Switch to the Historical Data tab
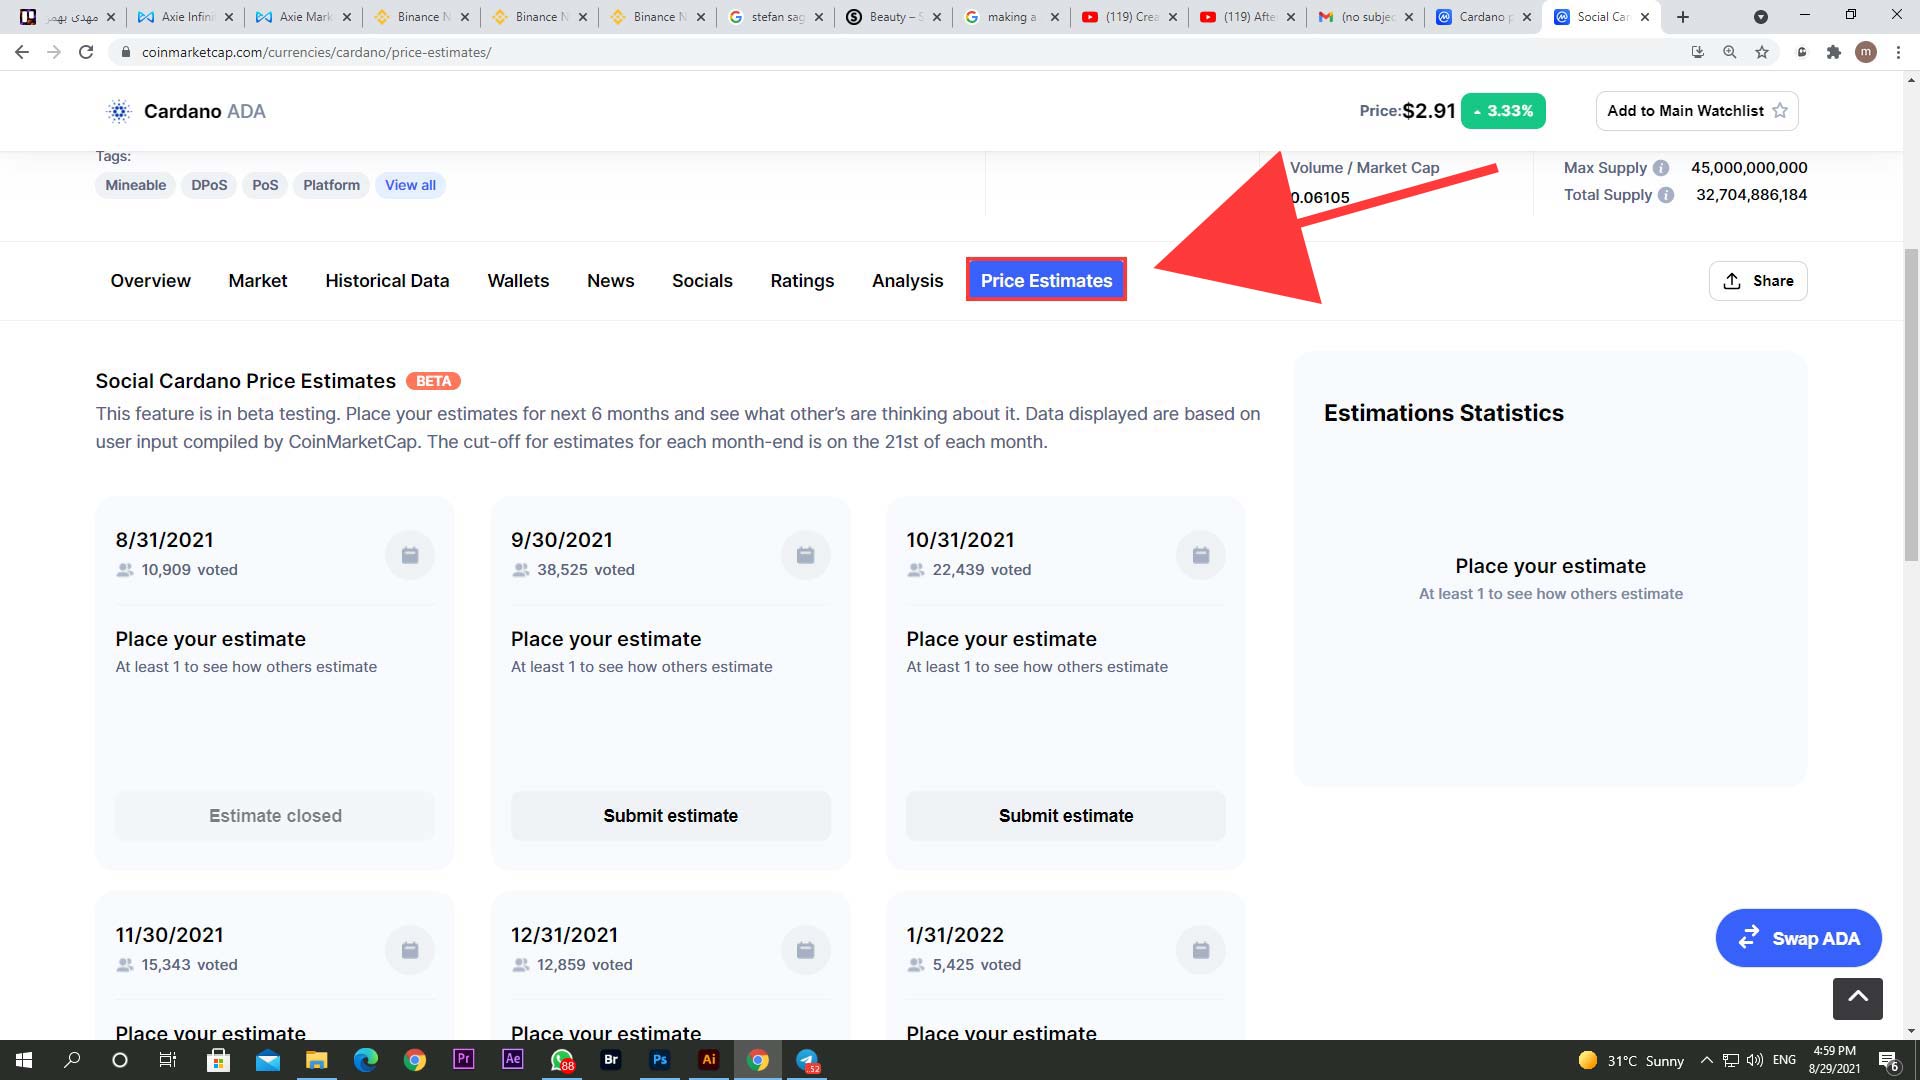The width and height of the screenshot is (1920, 1080). pyautogui.click(x=387, y=281)
